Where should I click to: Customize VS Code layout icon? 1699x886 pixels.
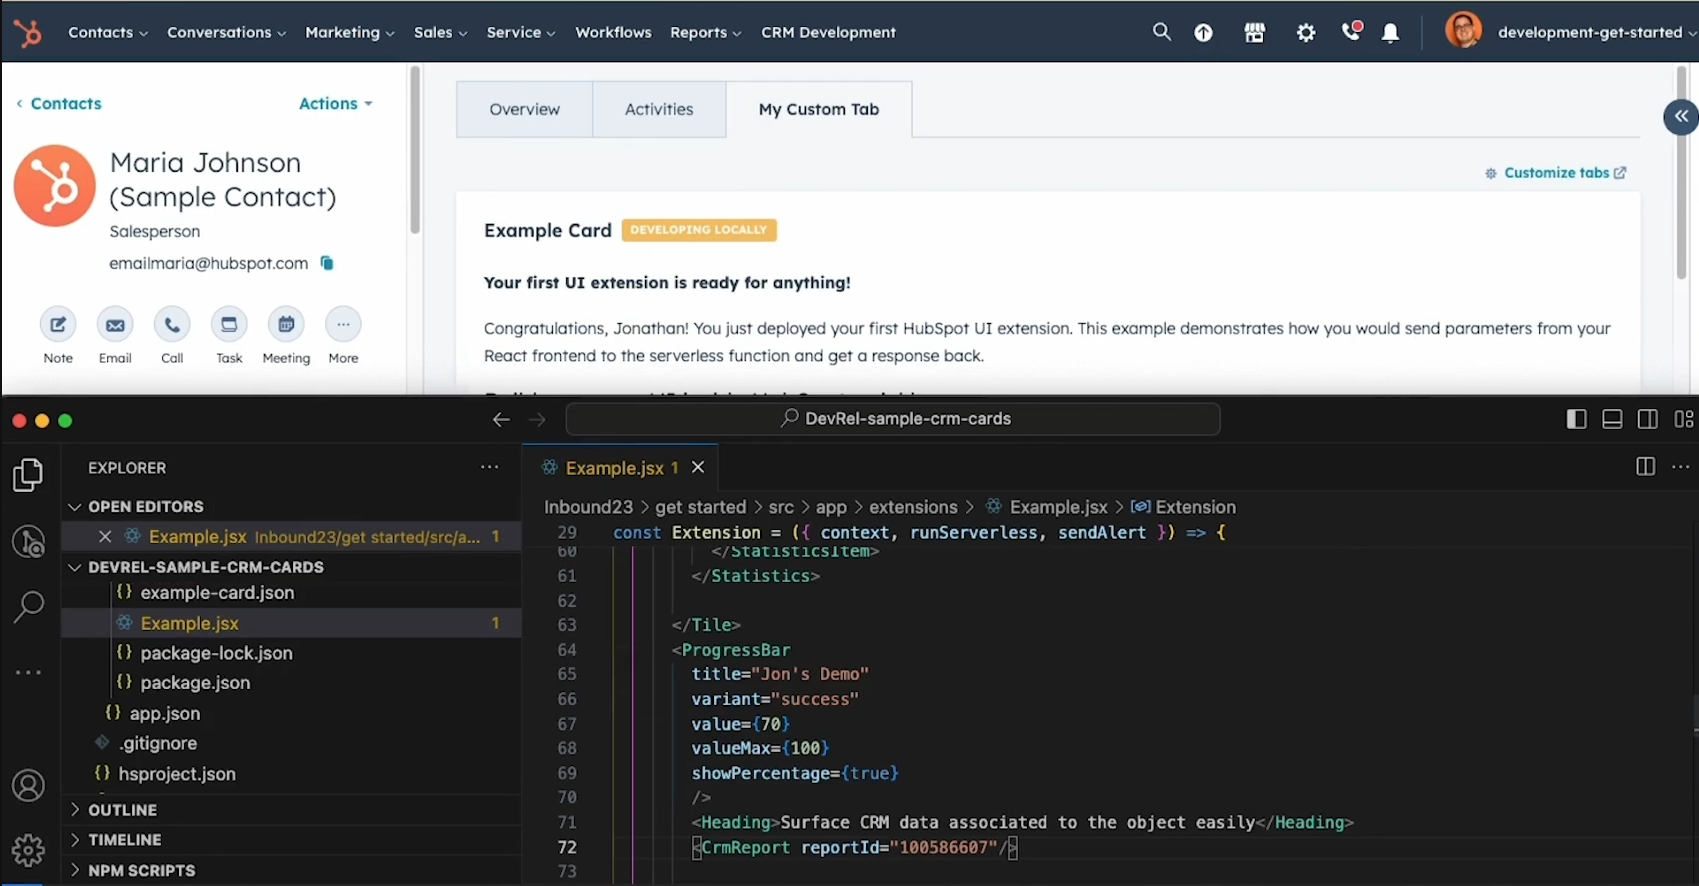(1684, 419)
